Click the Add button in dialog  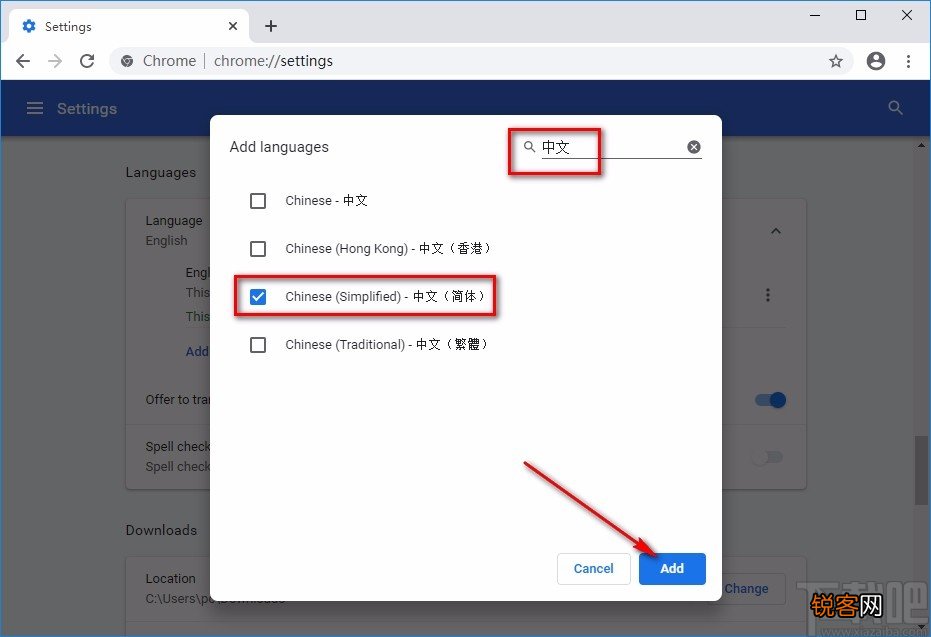tap(672, 569)
